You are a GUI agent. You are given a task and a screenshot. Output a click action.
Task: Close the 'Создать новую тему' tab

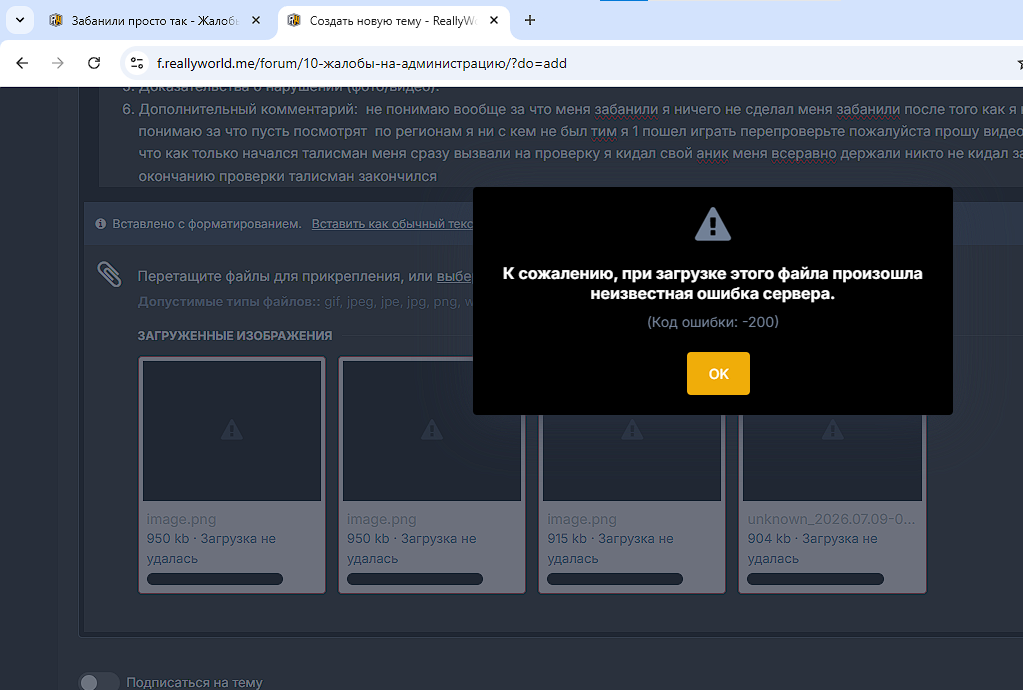click(494, 20)
